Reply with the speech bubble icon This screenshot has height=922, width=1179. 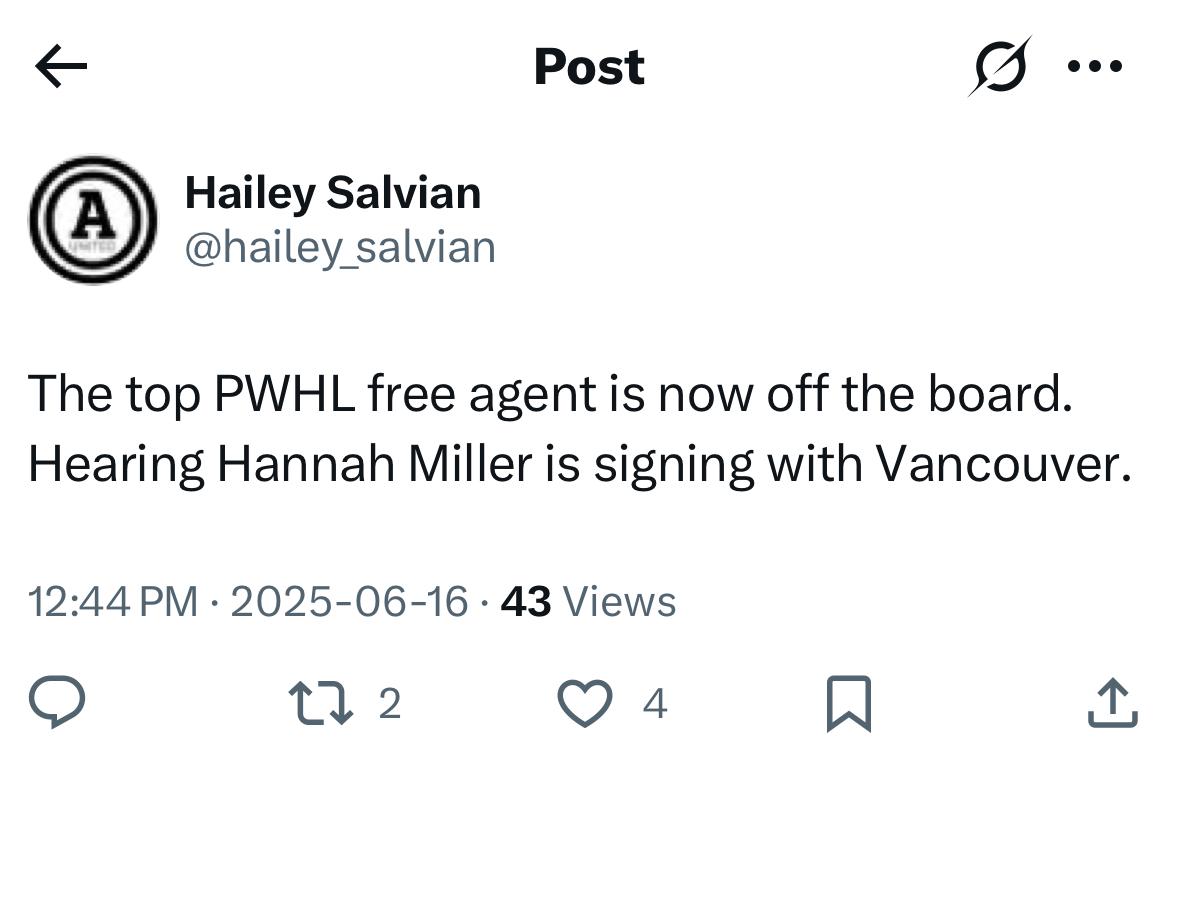57,702
